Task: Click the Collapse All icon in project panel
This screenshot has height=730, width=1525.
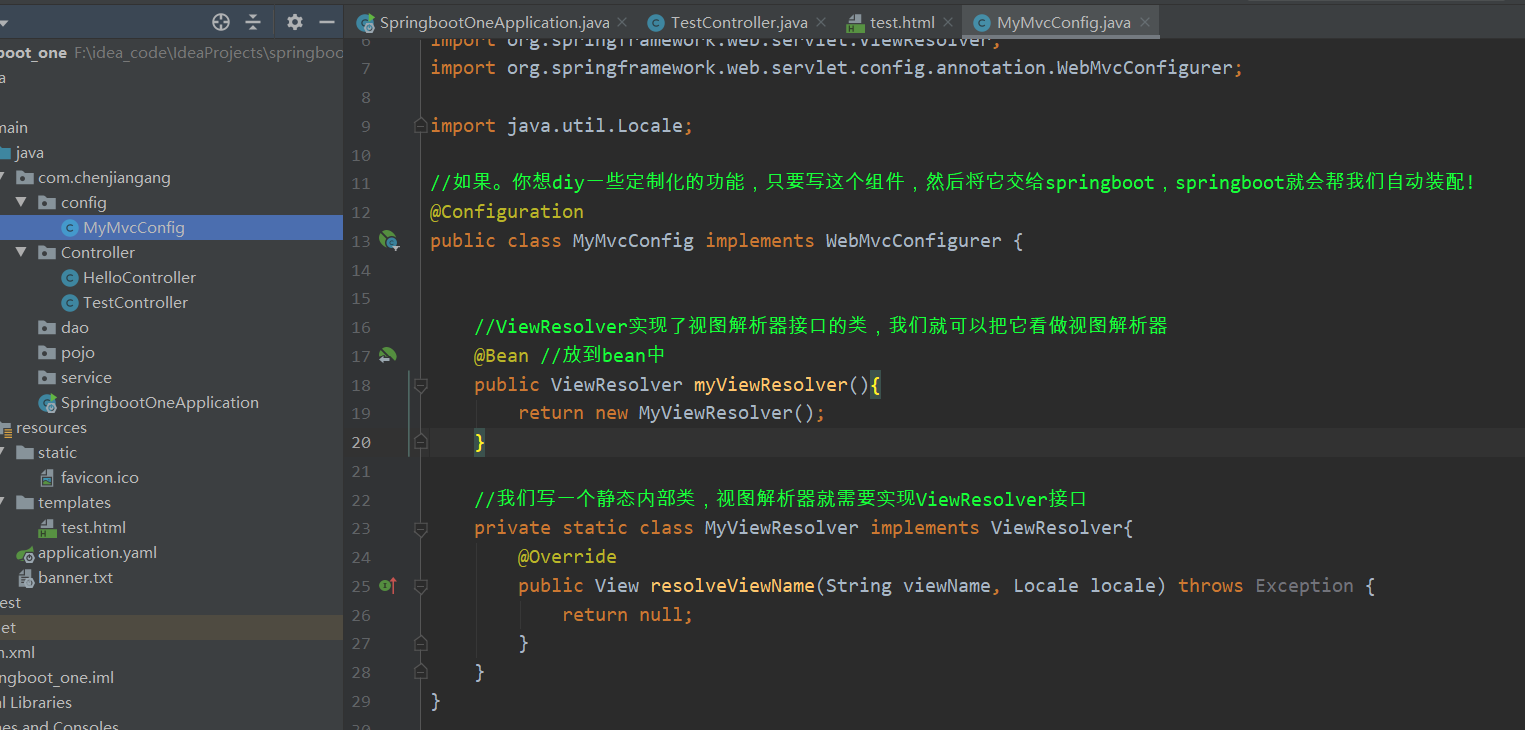Action: click(253, 21)
